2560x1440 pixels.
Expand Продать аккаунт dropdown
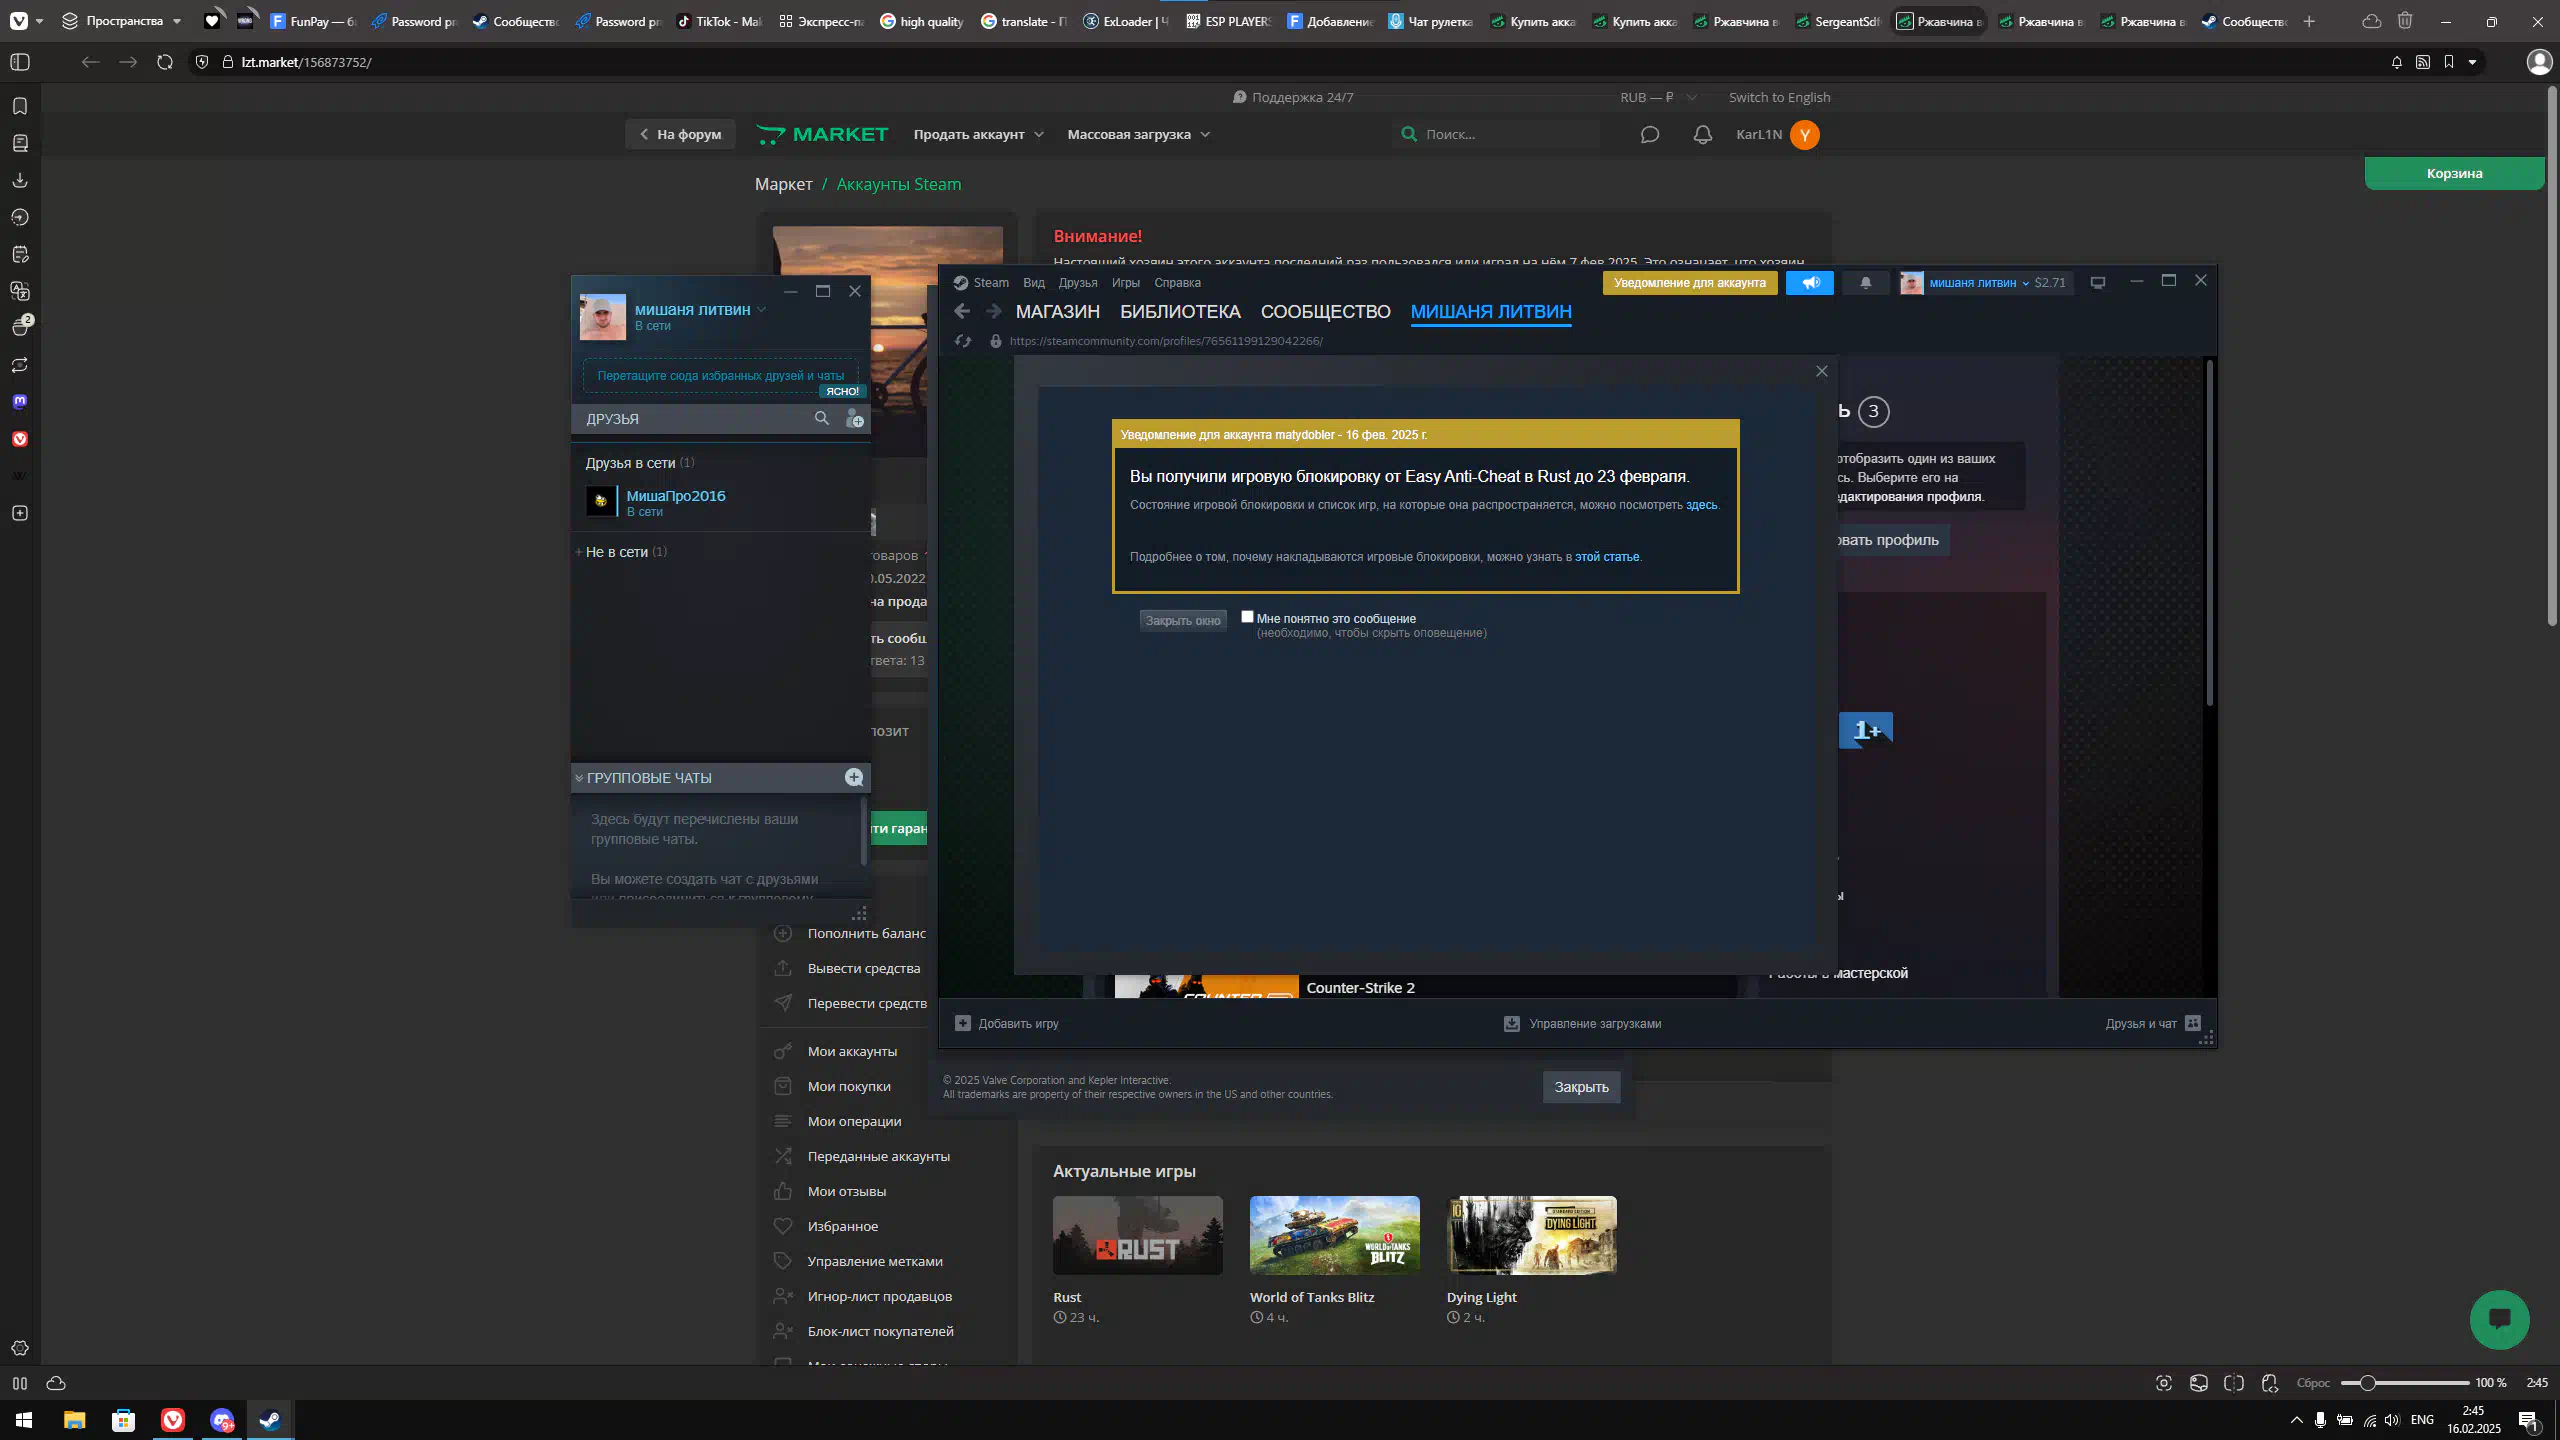coord(978,134)
